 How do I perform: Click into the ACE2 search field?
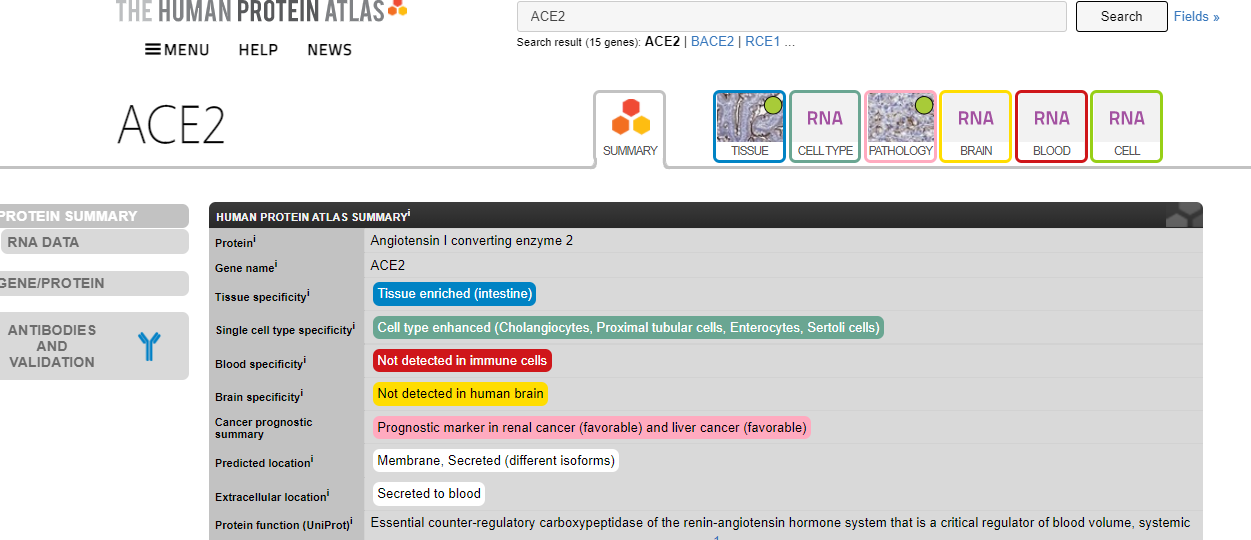coord(791,17)
